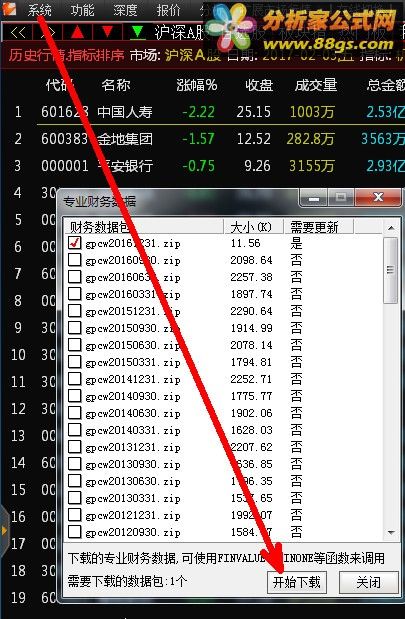Go back with the << toolbar arrow
The width and height of the screenshot is (405, 619).
(18, 32)
